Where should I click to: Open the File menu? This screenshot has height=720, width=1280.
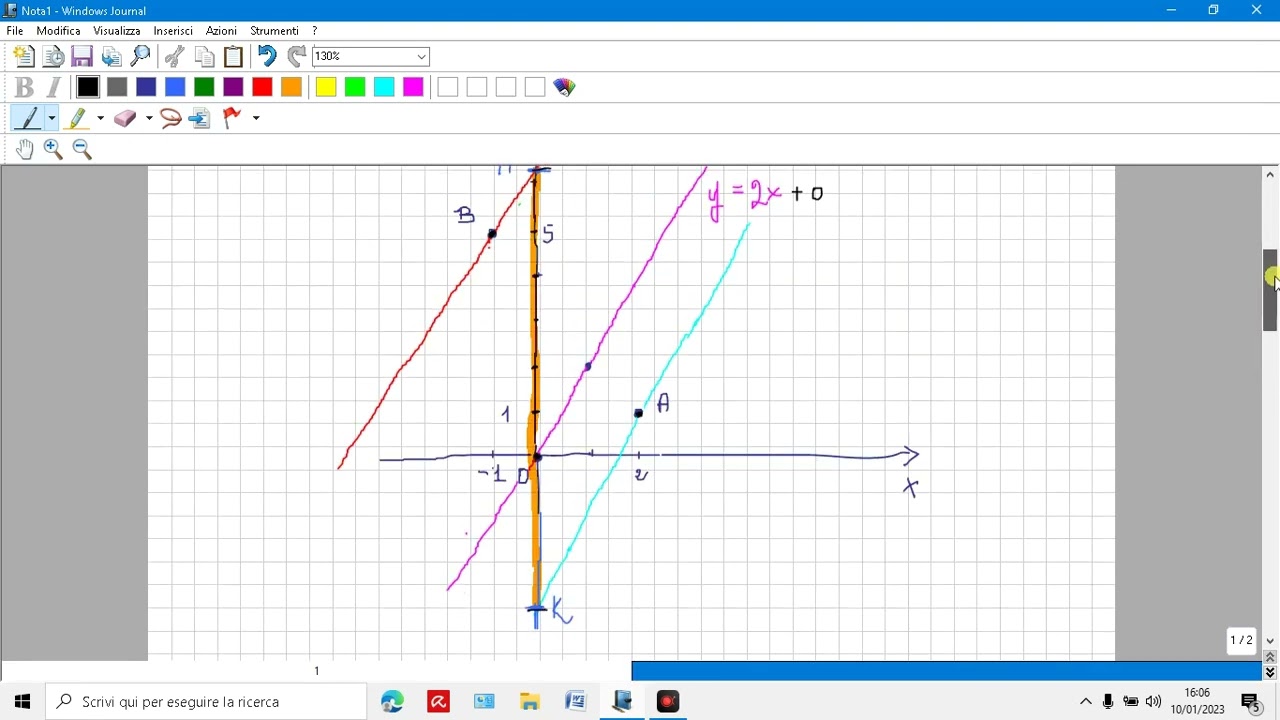[x=15, y=31]
